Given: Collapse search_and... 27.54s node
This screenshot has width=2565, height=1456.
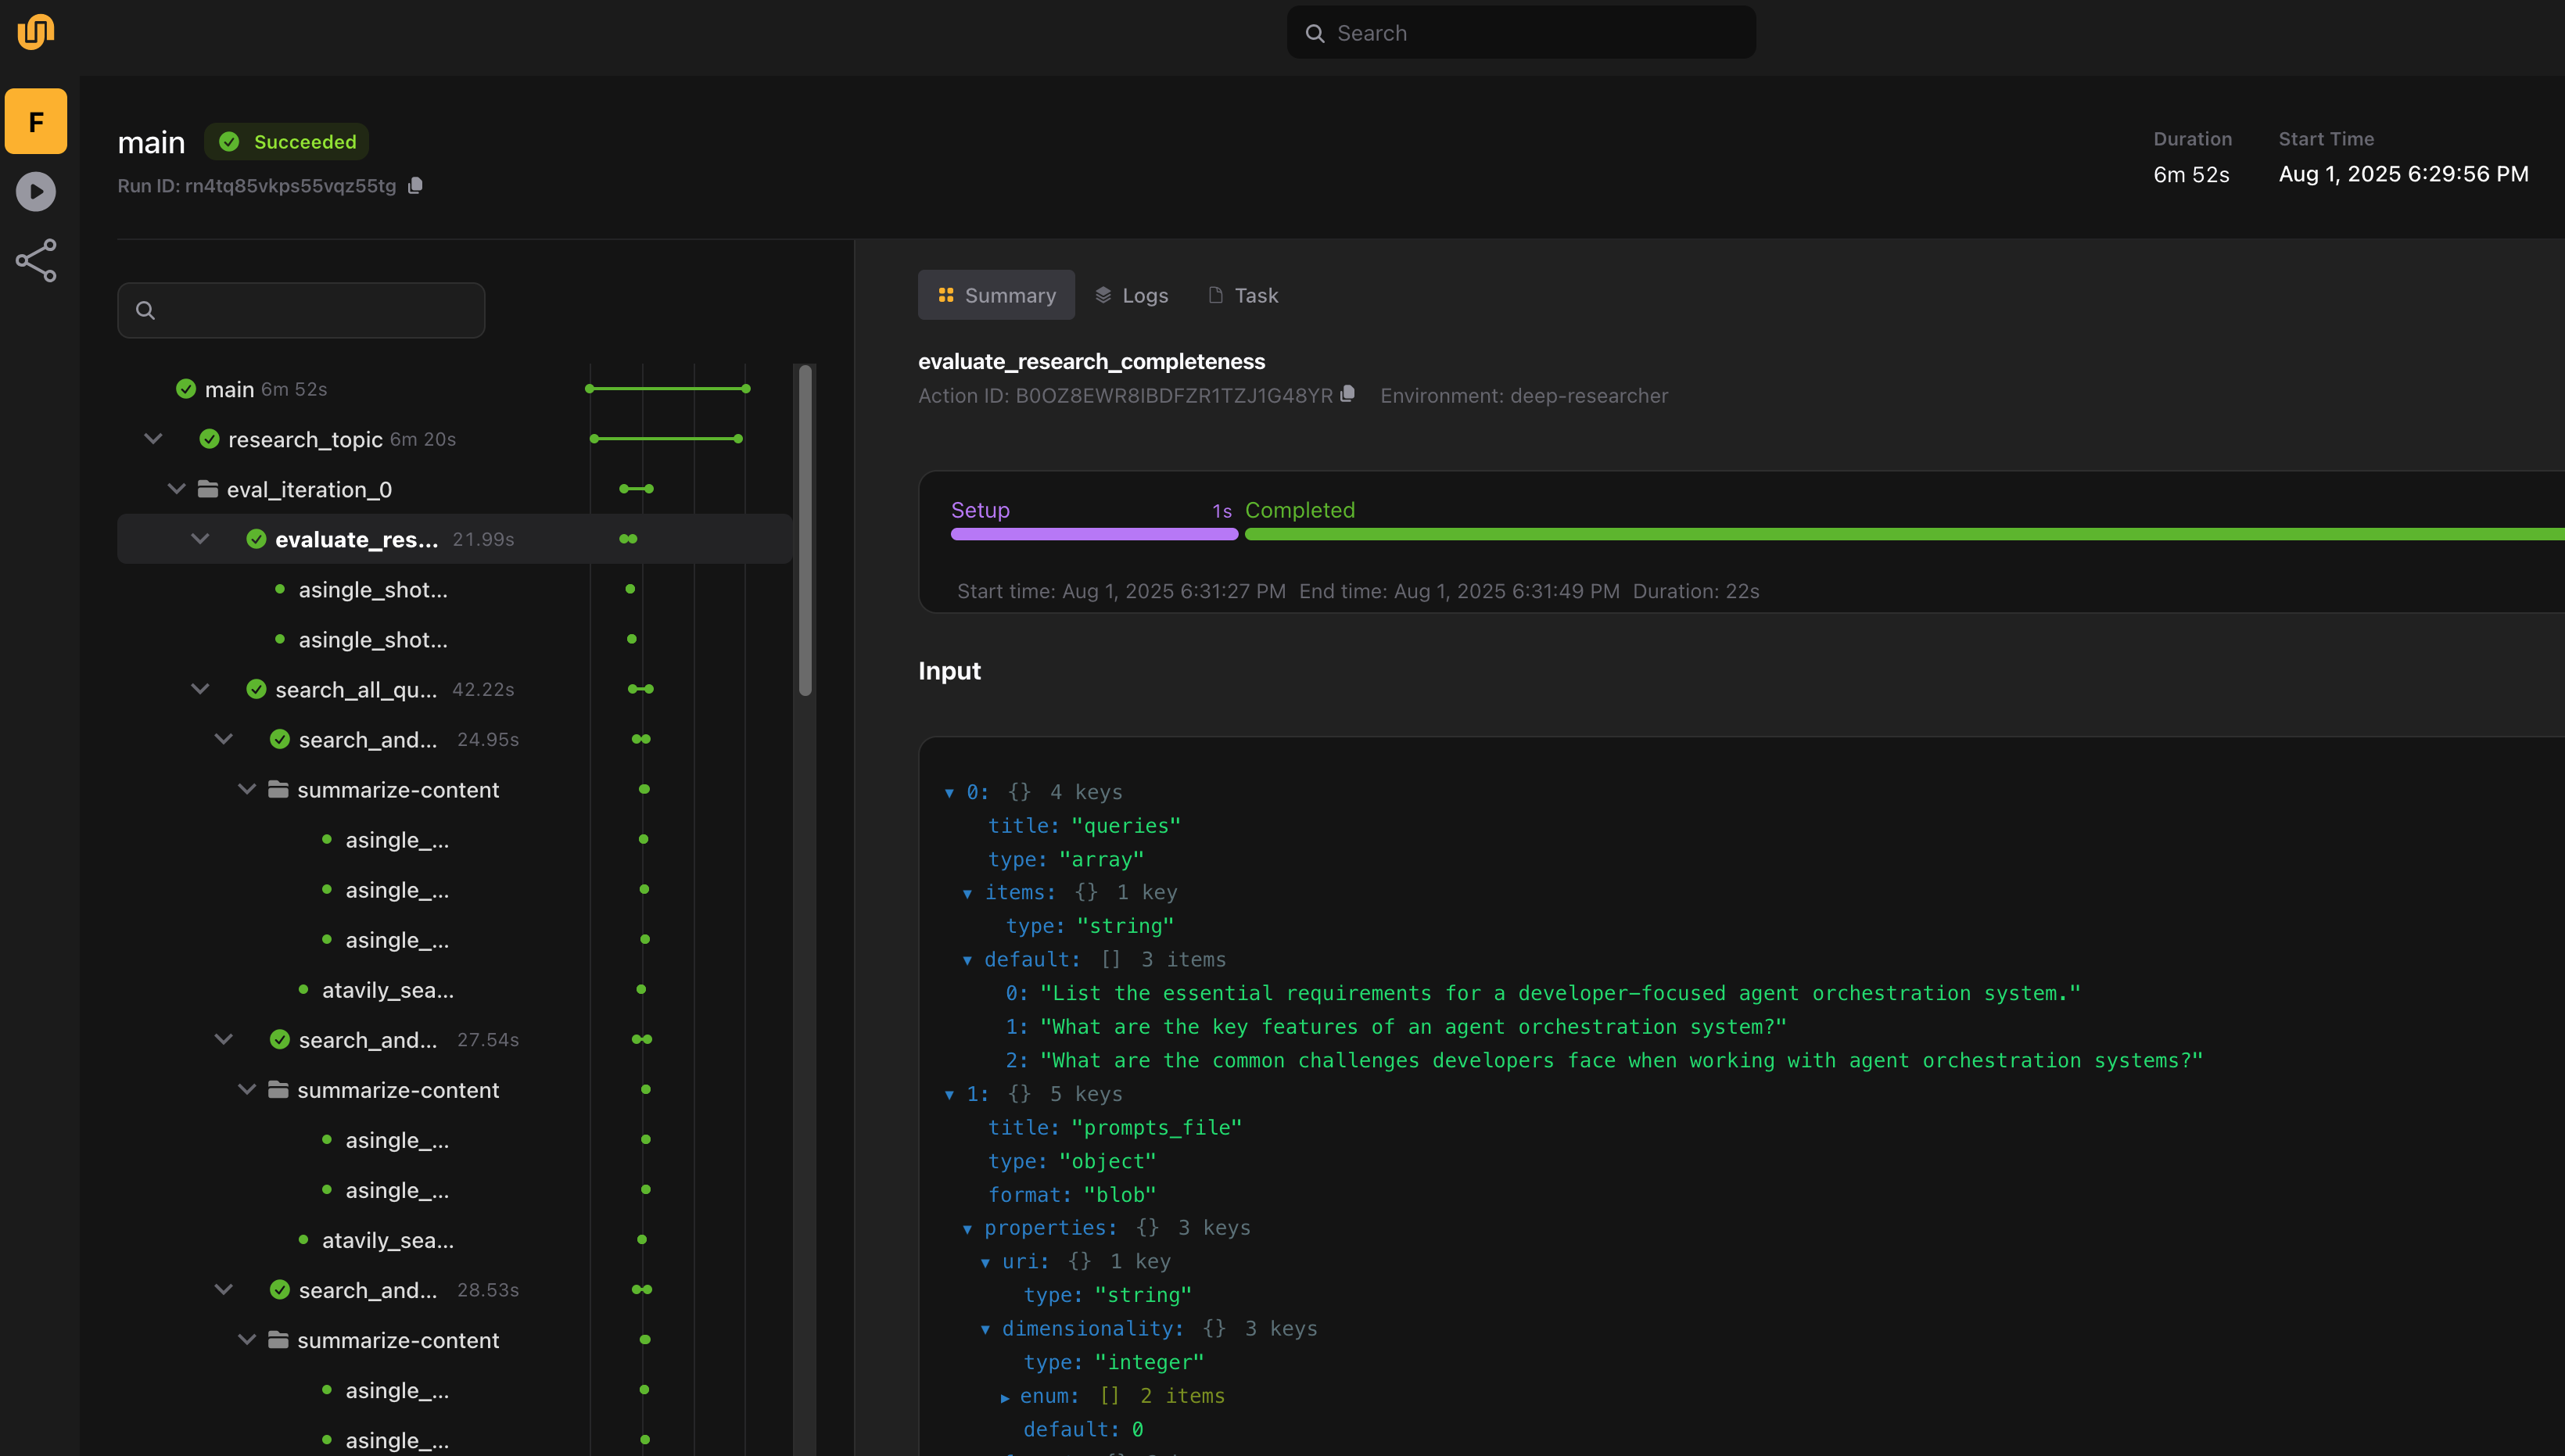Looking at the screenshot, I should click(x=223, y=1039).
